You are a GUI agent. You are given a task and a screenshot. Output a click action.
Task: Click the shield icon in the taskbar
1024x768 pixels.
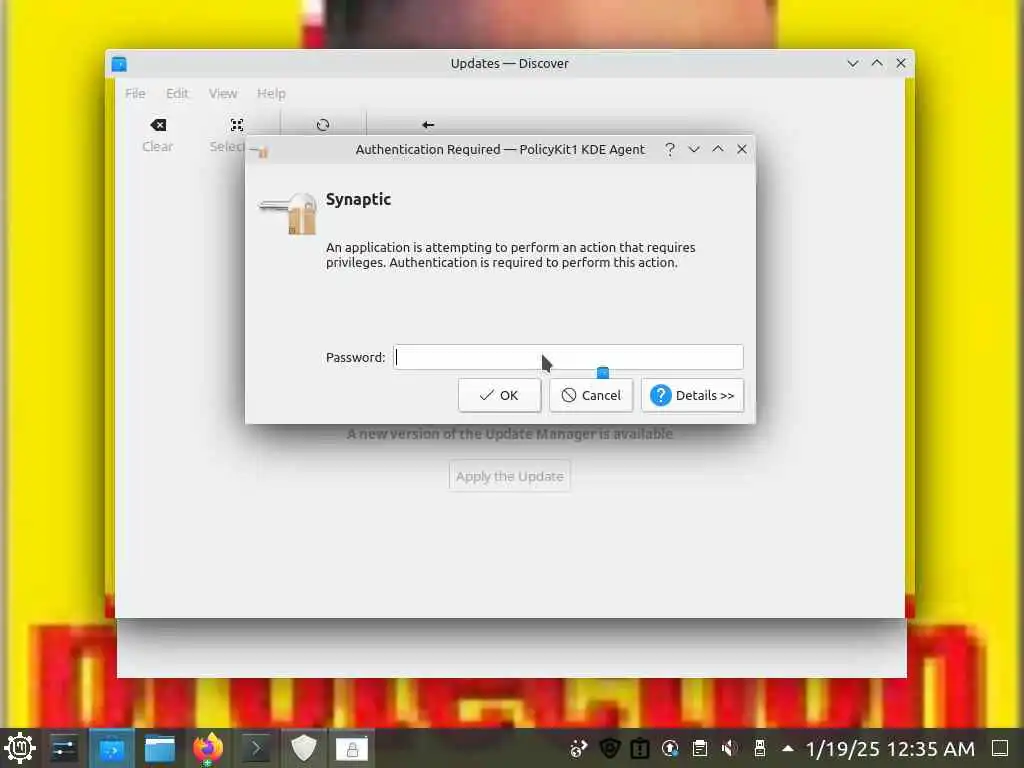pyautogui.click(x=304, y=748)
